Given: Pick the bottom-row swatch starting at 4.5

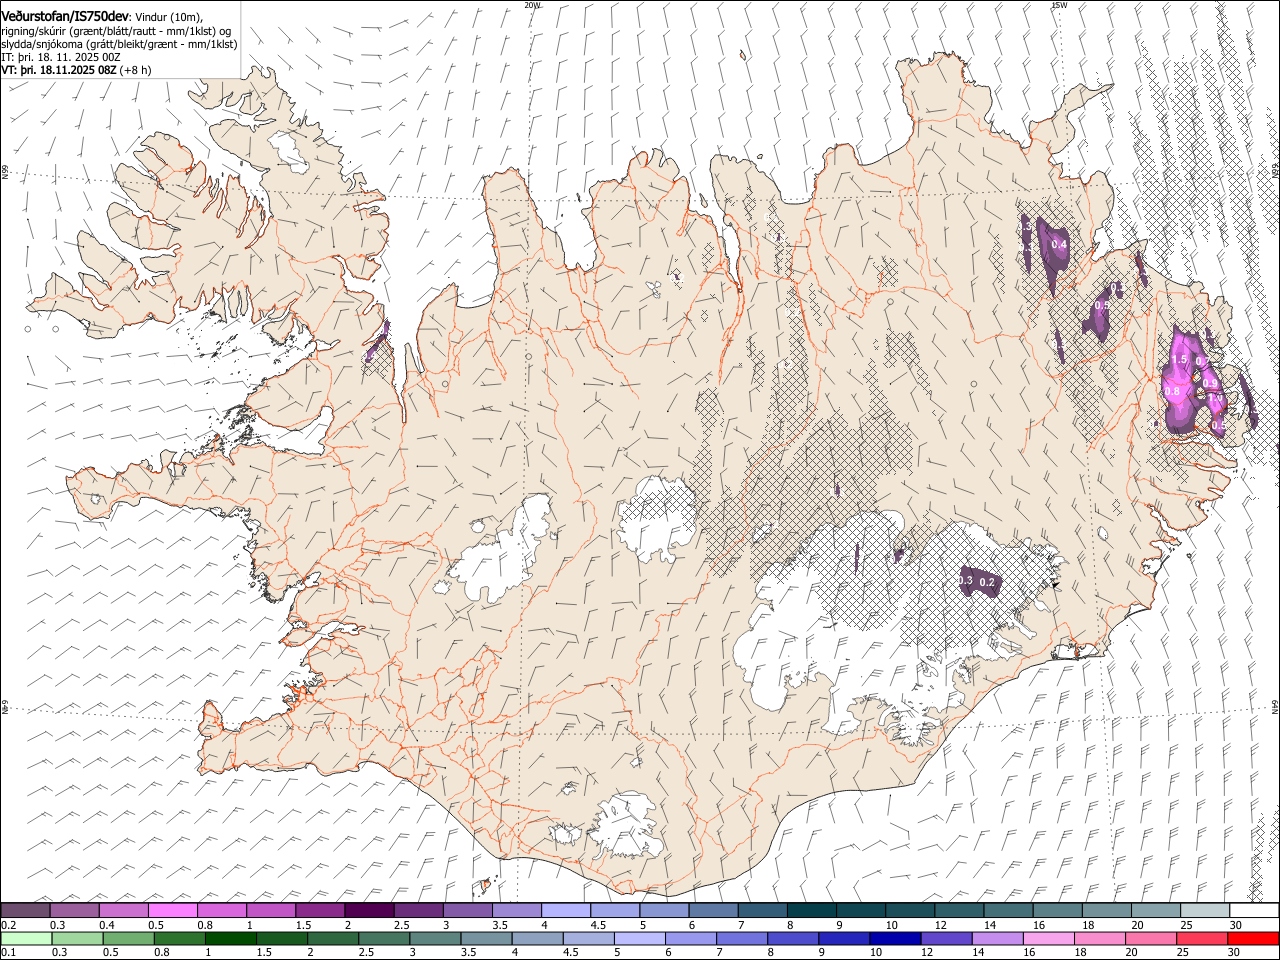Looking at the screenshot, I should click(x=588, y=938).
